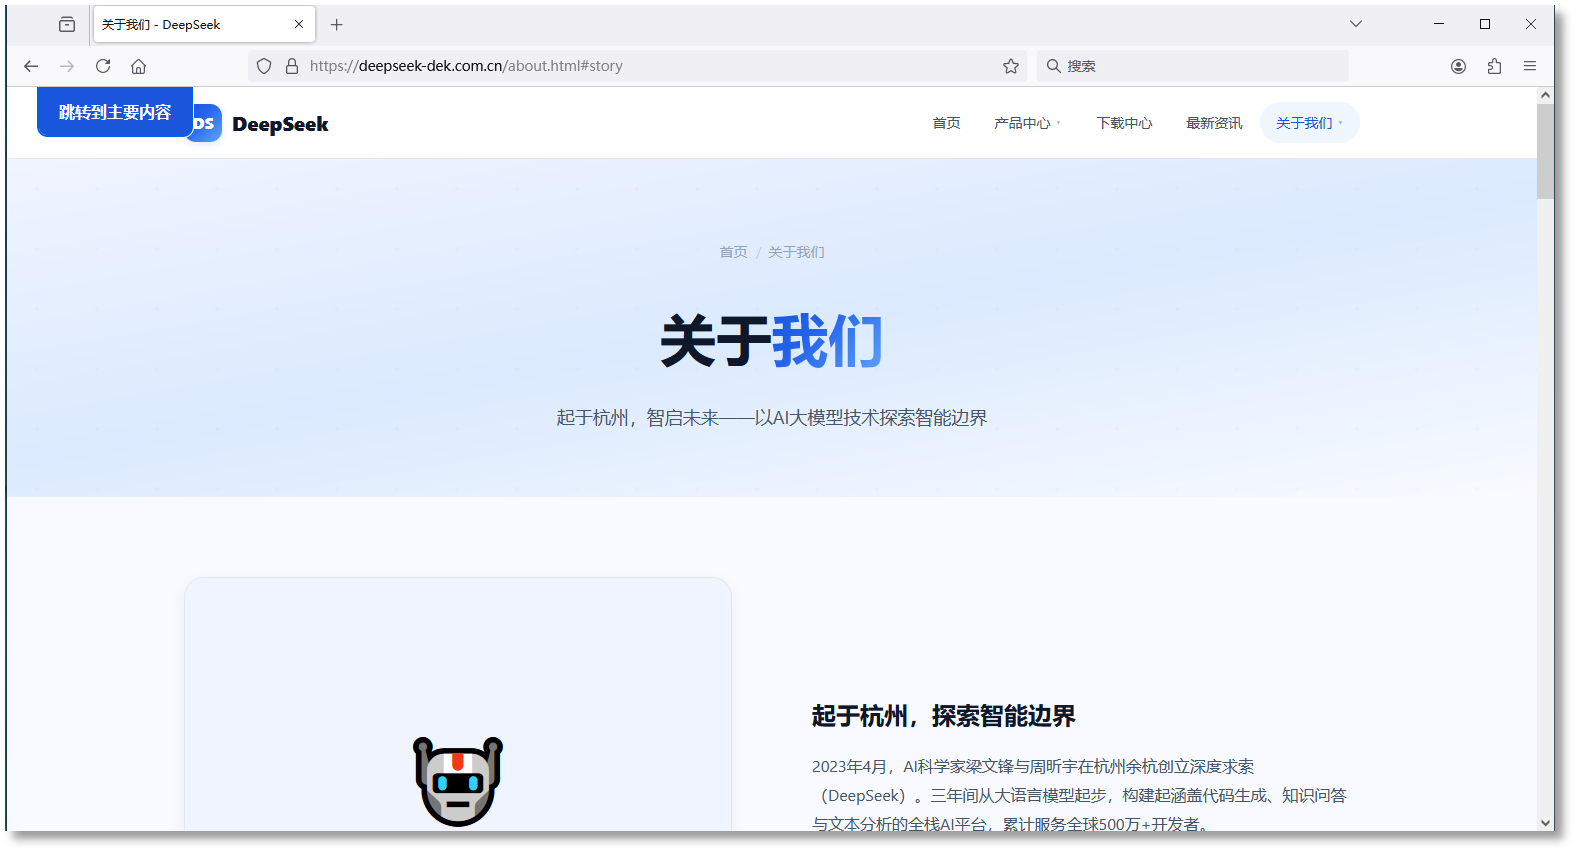Open the recent browsing tab overview icon
The width and height of the screenshot is (1577, 851).
click(x=67, y=24)
